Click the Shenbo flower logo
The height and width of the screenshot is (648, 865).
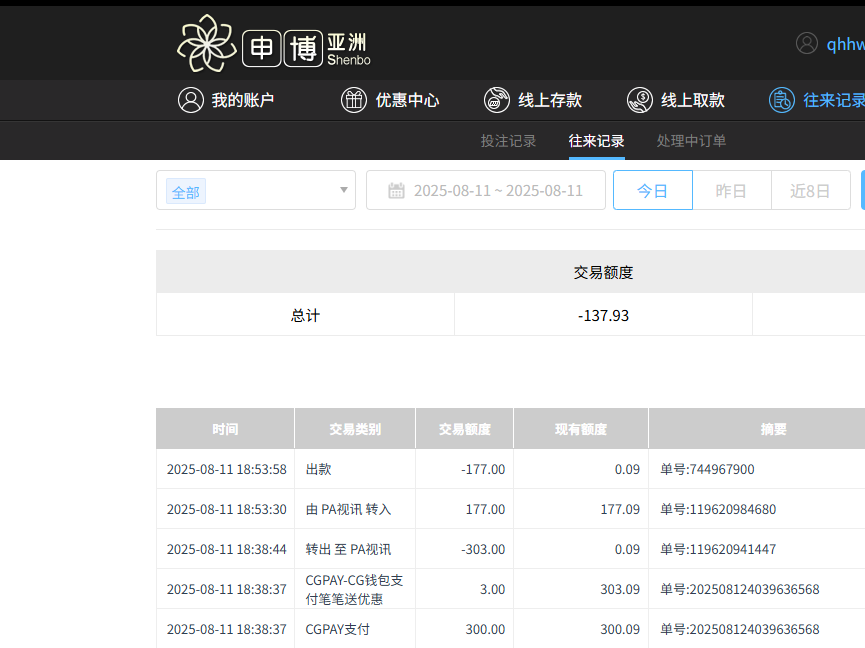205,42
